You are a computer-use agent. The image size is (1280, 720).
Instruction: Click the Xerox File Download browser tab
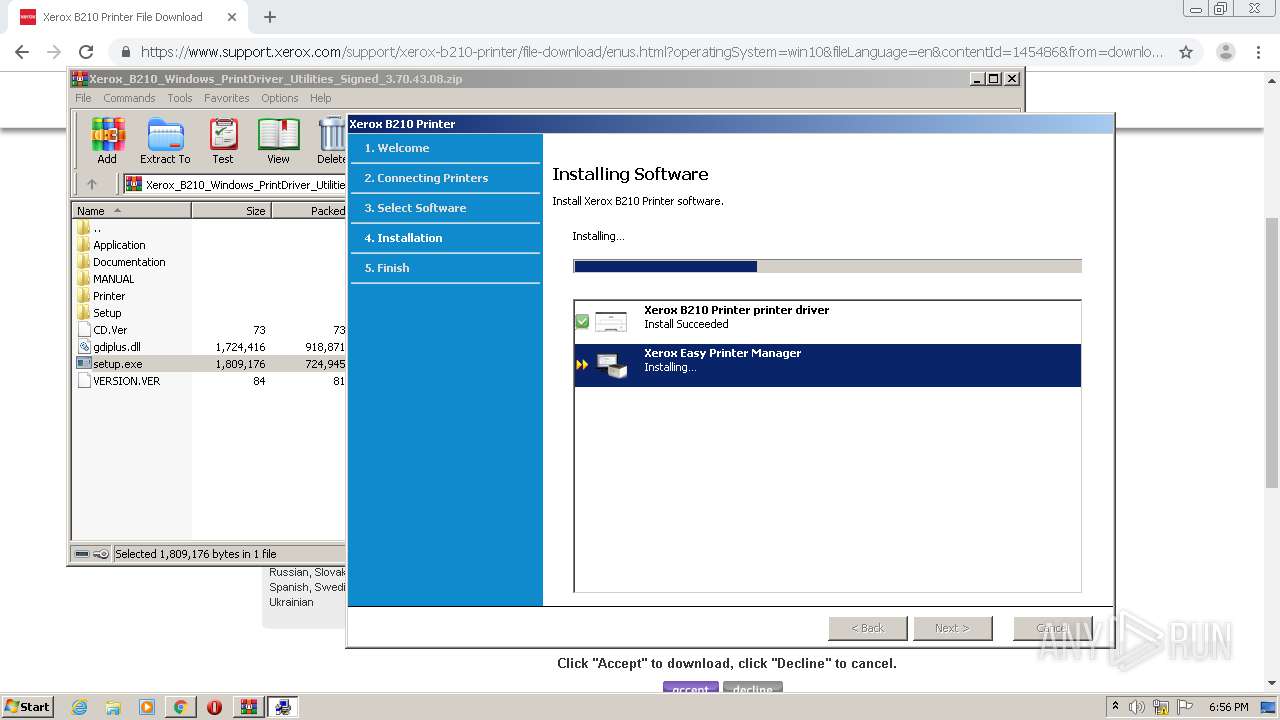pyautogui.click(x=124, y=17)
